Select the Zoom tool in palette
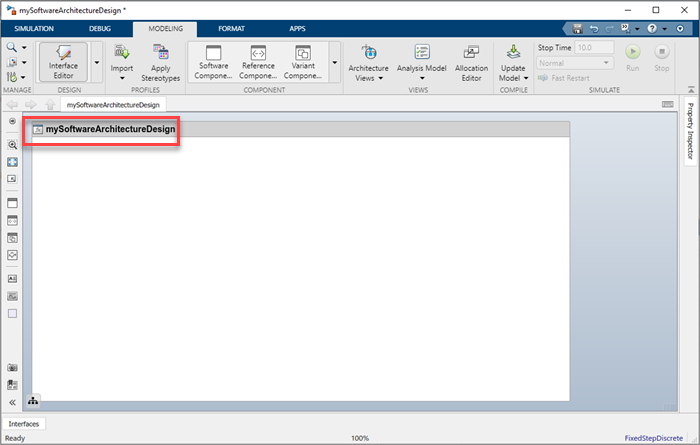 pyautogui.click(x=12, y=145)
